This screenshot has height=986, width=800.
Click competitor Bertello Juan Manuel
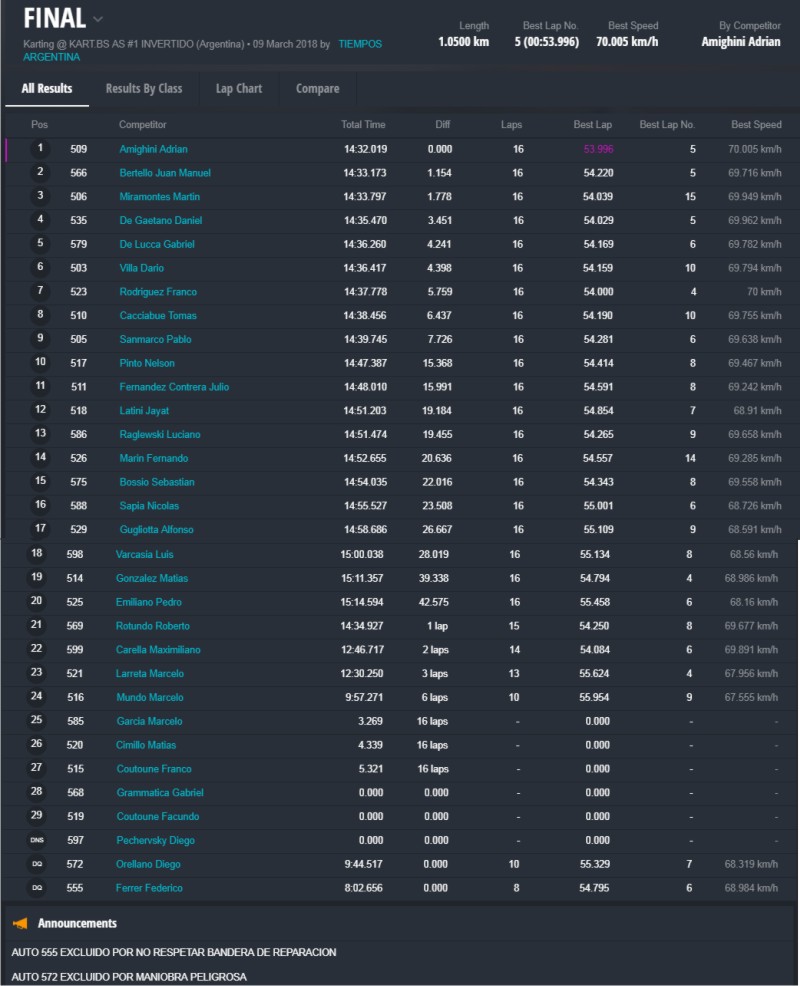(165, 173)
